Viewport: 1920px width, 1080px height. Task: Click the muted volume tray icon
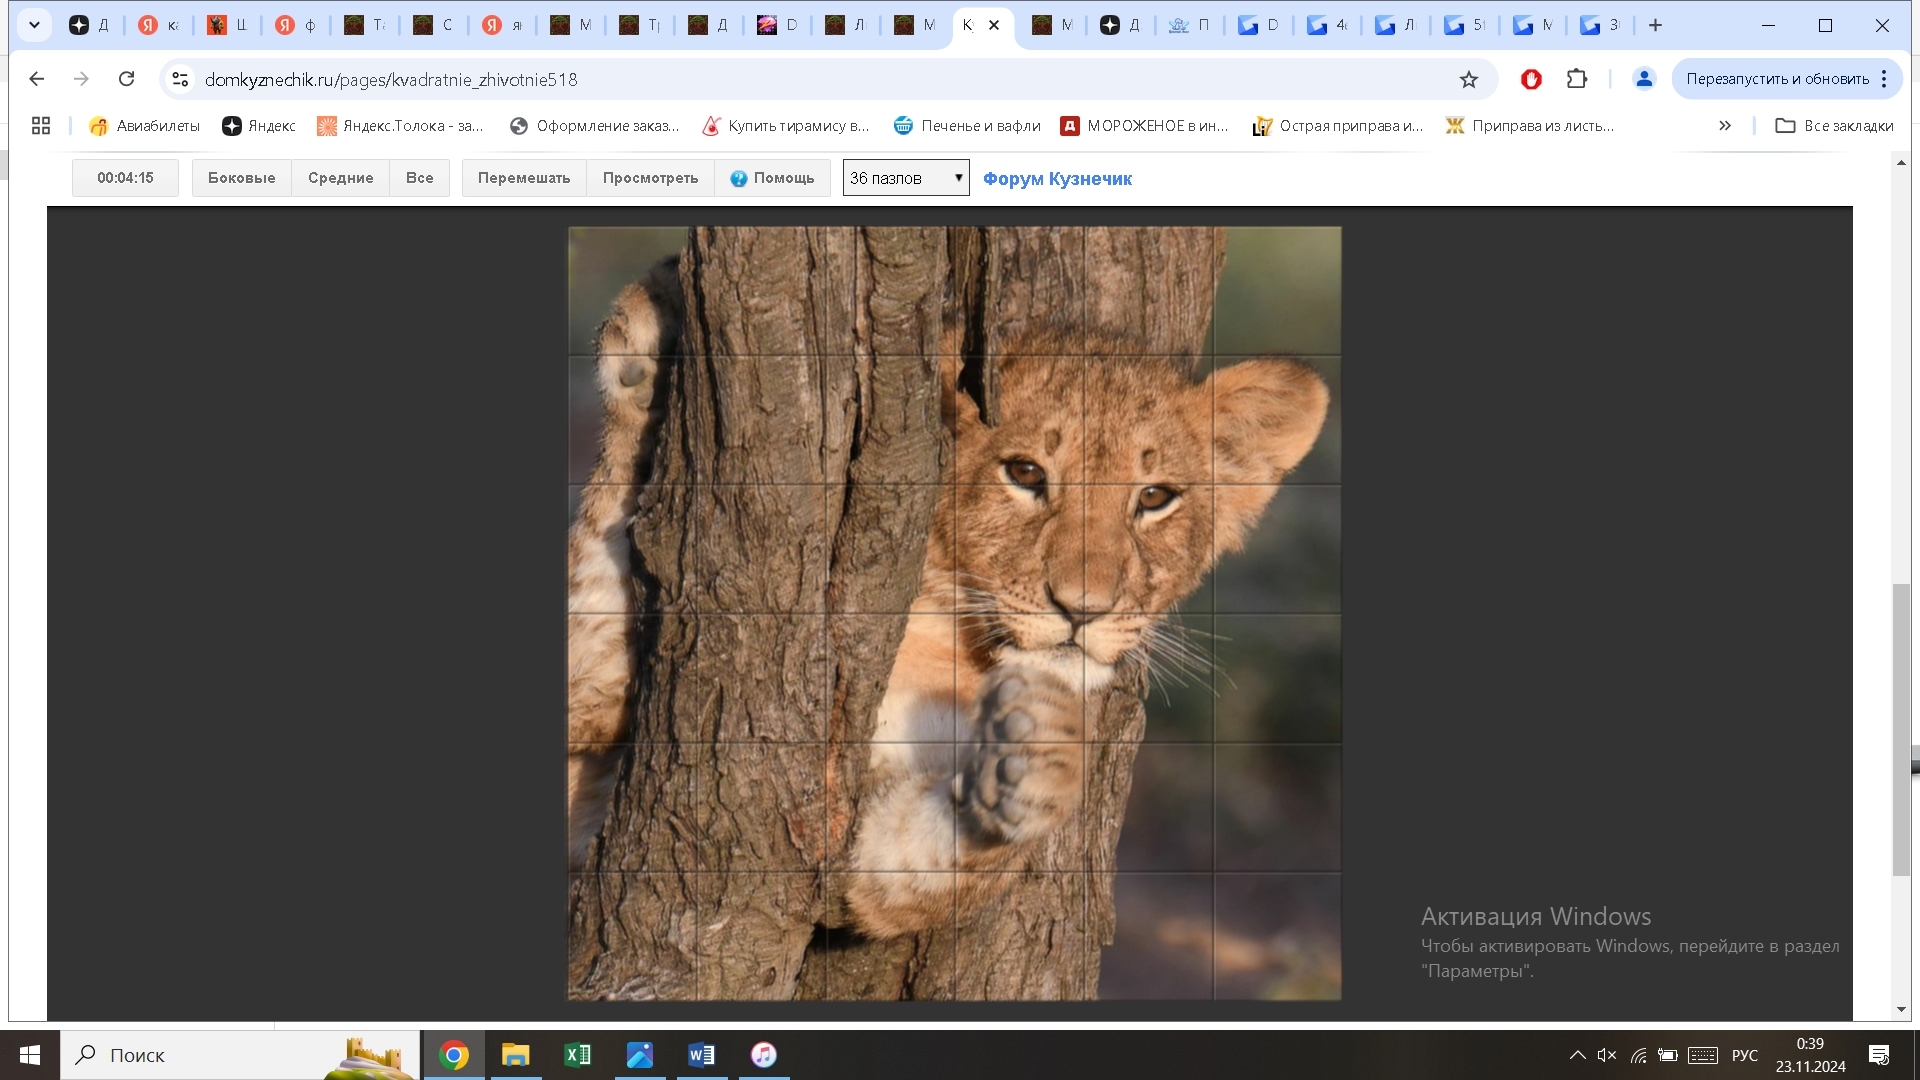pyautogui.click(x=1607, y=1055)
